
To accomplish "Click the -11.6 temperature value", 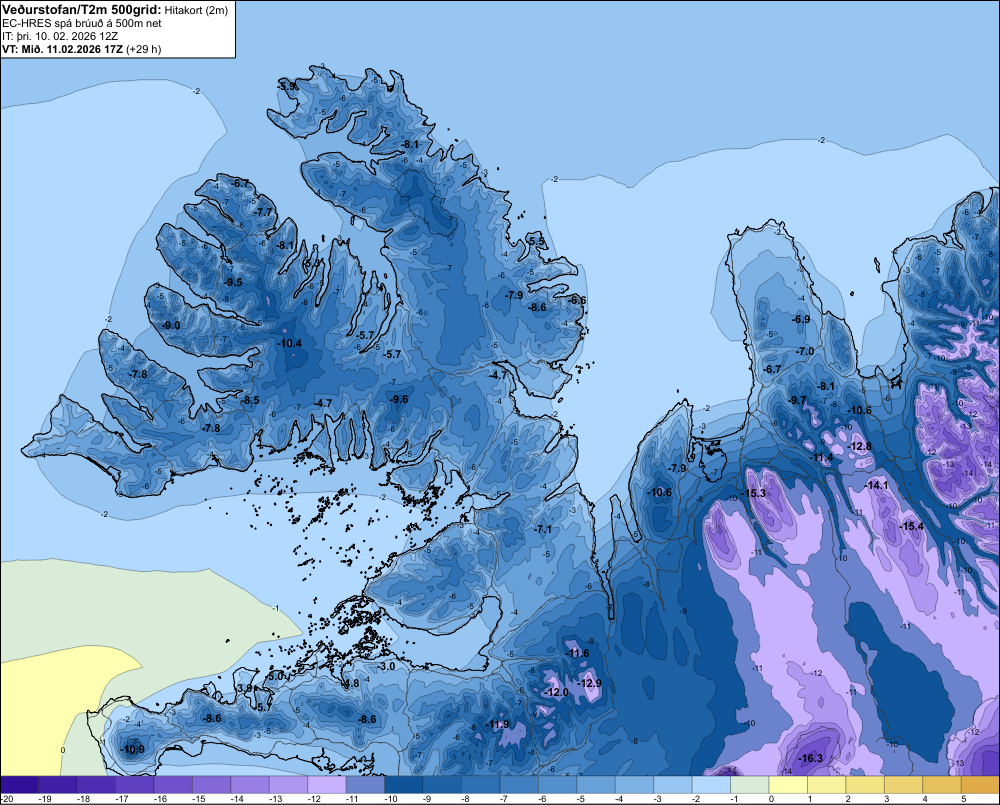I will pos(577,653).
